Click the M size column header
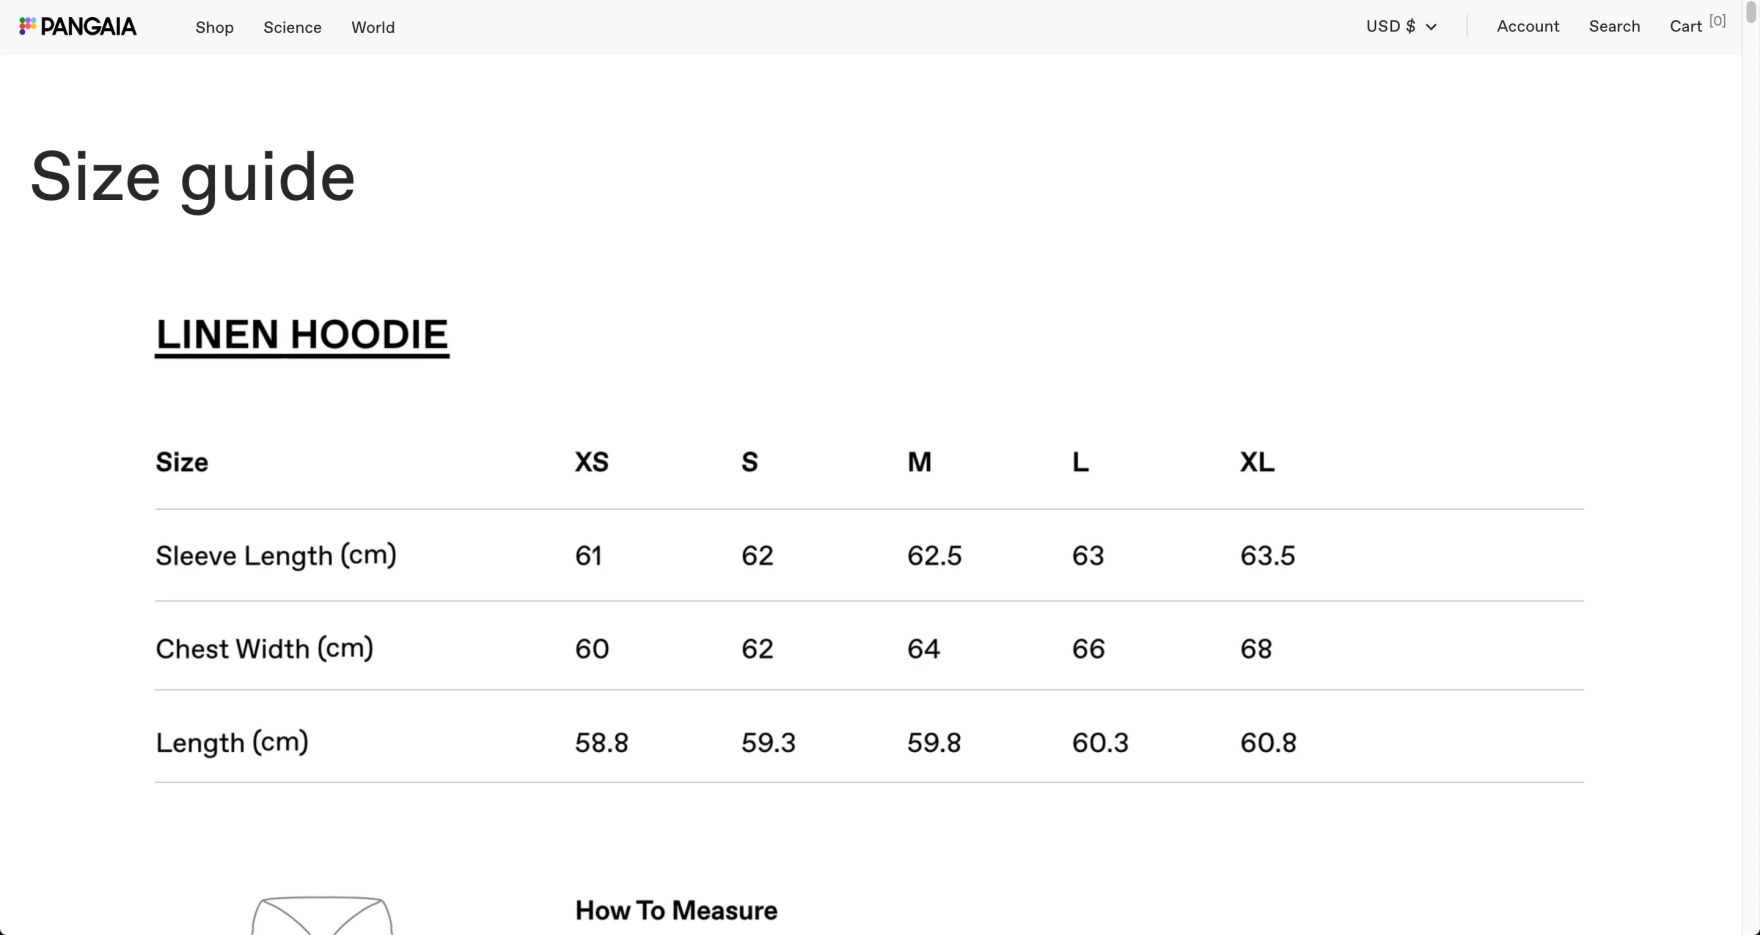 [919, 462]
